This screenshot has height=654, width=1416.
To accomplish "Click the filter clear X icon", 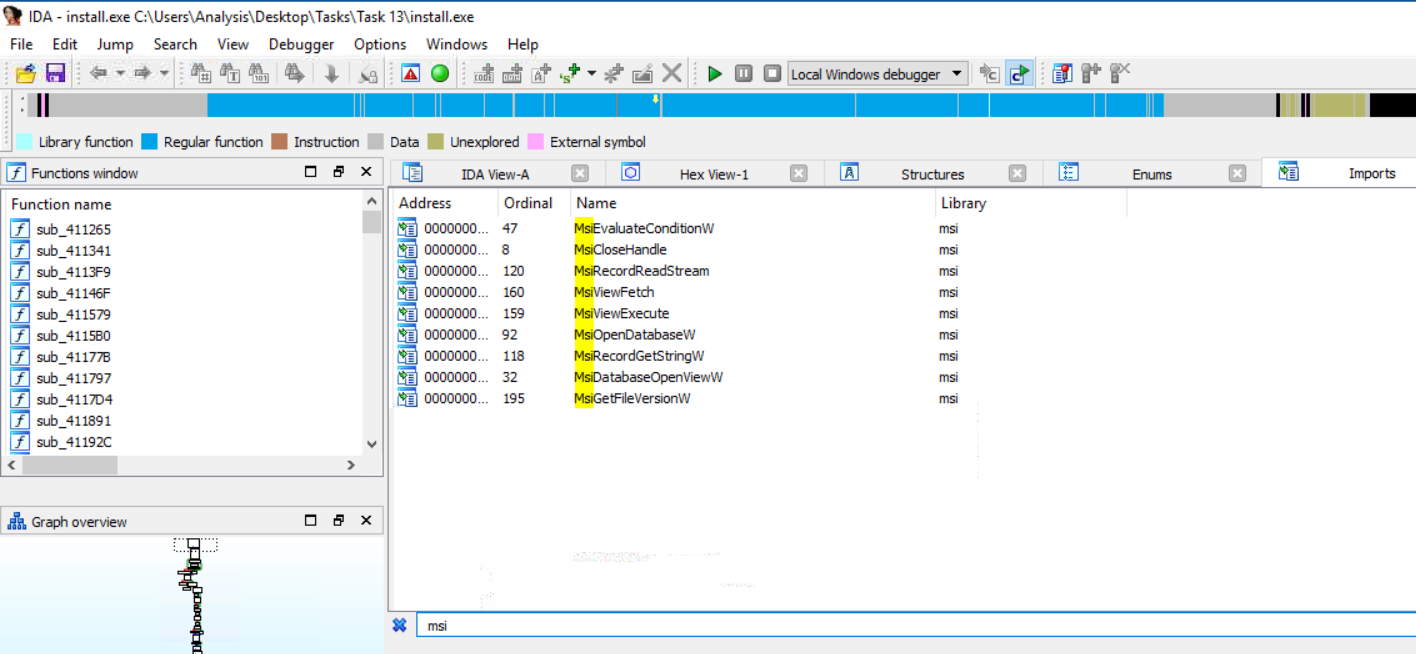I will click(399, 625).
